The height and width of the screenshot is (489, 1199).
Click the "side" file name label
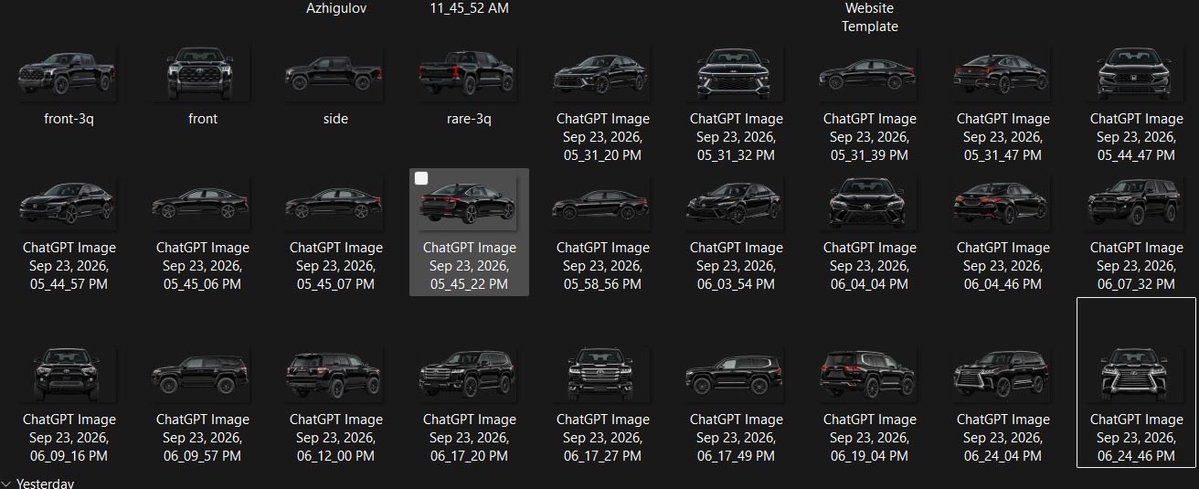tap(335, 119)
